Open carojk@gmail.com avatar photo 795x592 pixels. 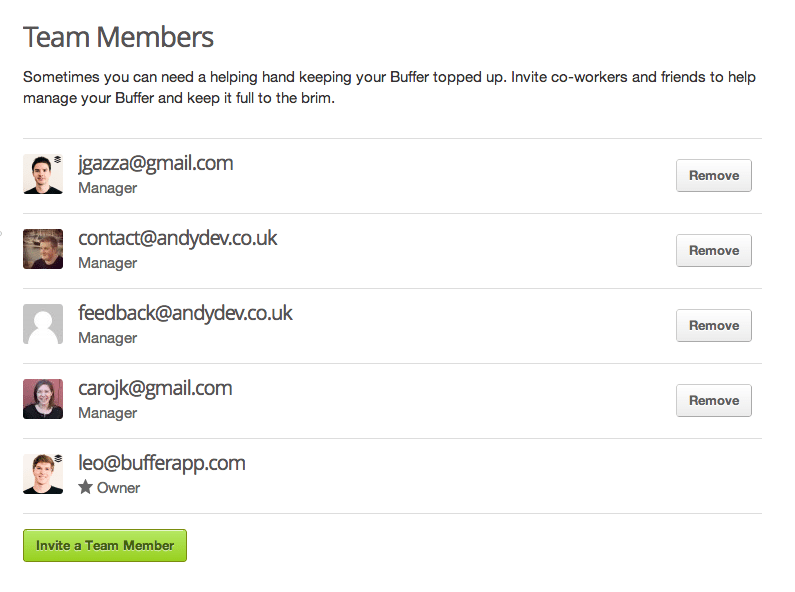(43, 399)
